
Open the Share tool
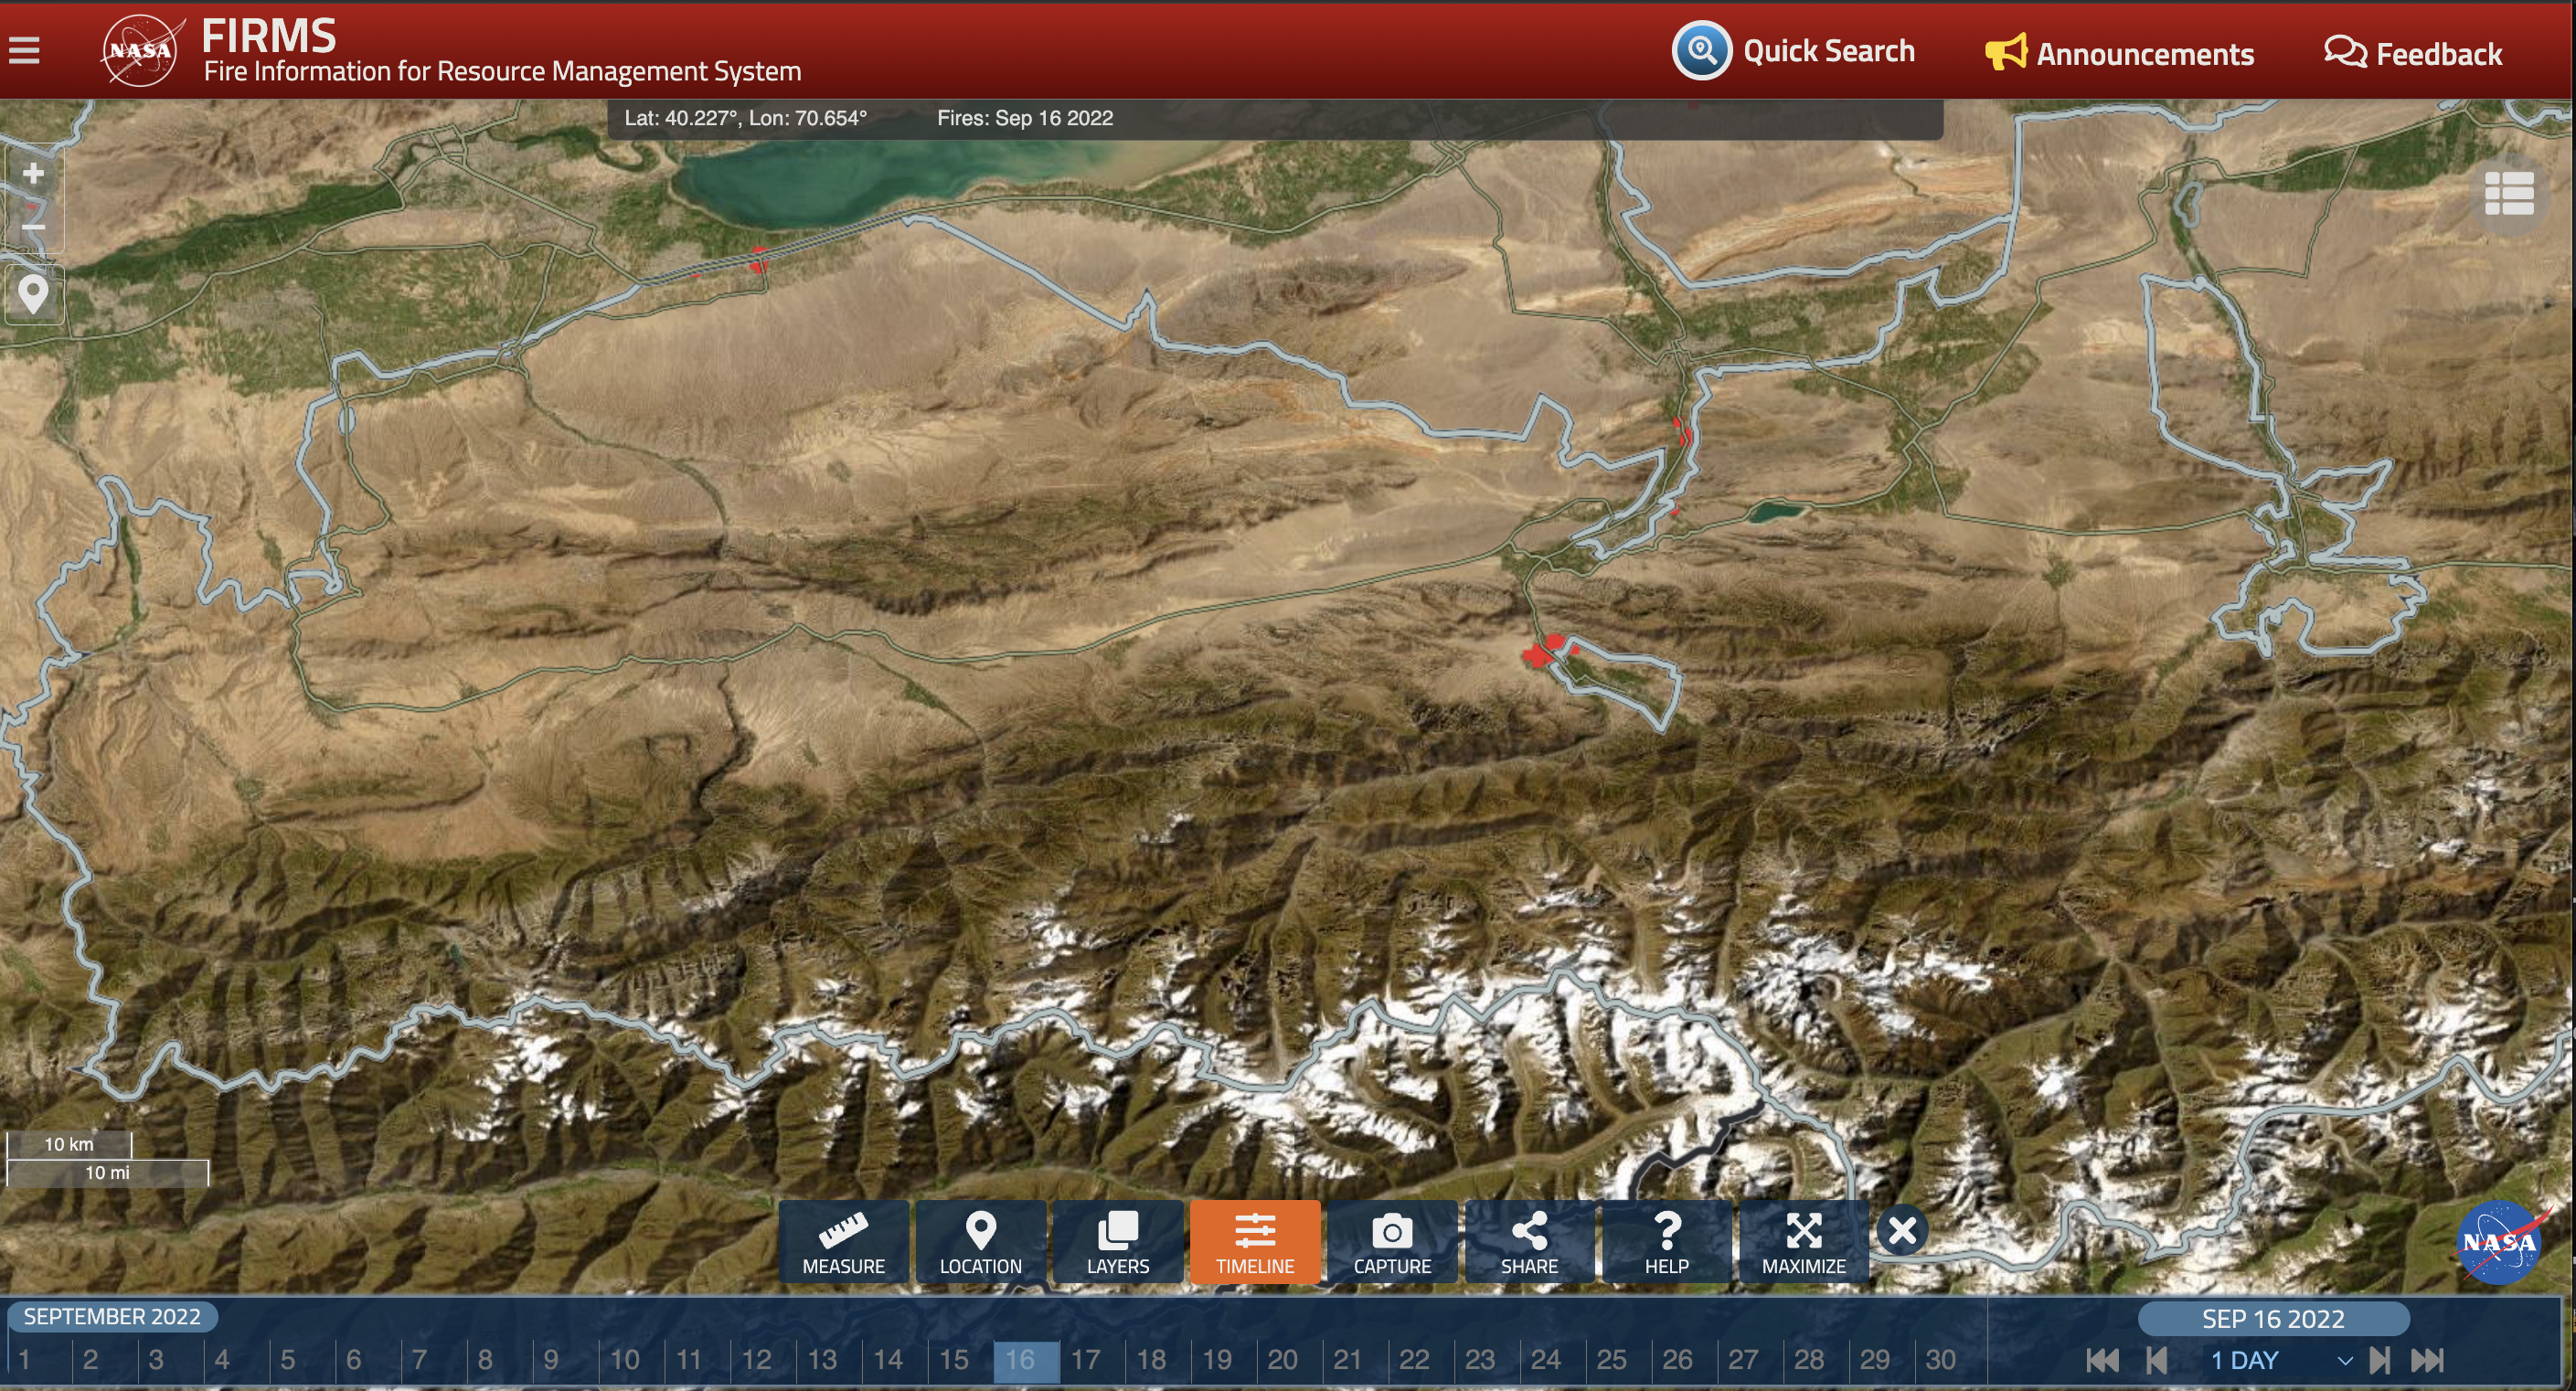(1529, 1242)
